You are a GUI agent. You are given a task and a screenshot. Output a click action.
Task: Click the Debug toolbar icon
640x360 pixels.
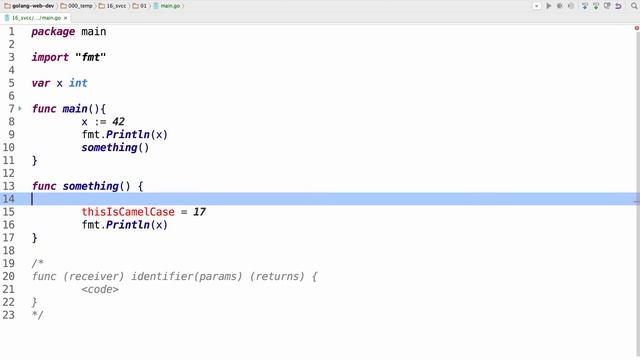(560, 6)
